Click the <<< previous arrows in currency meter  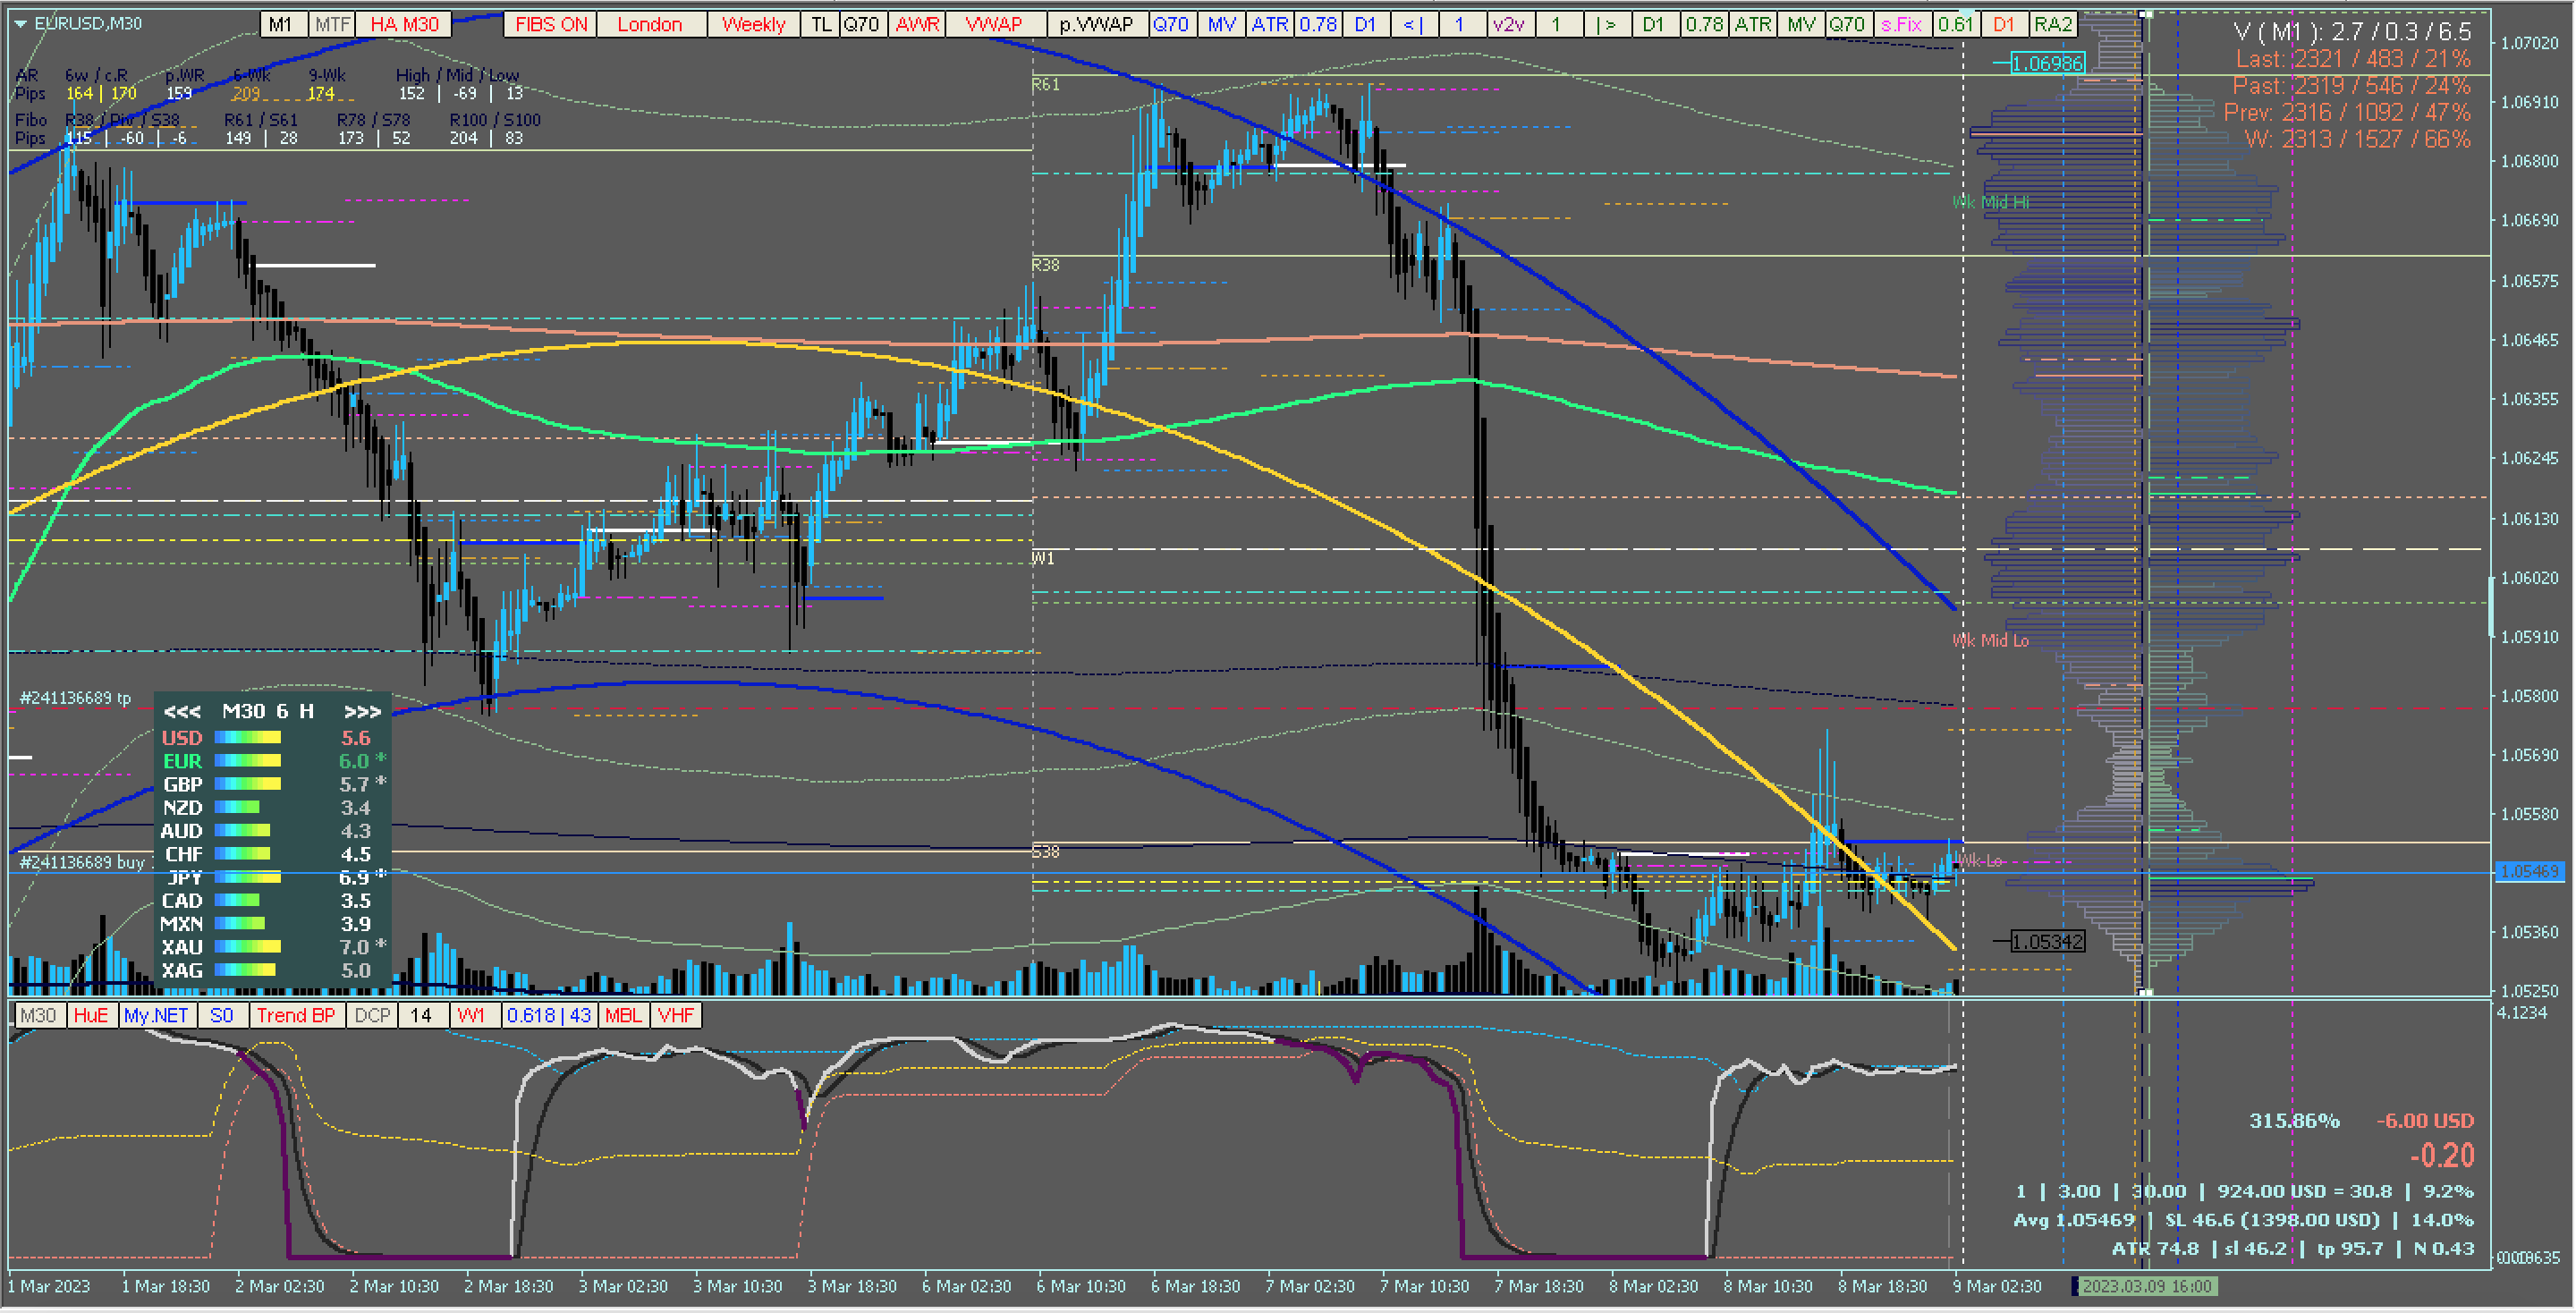[x=182, y=712]
